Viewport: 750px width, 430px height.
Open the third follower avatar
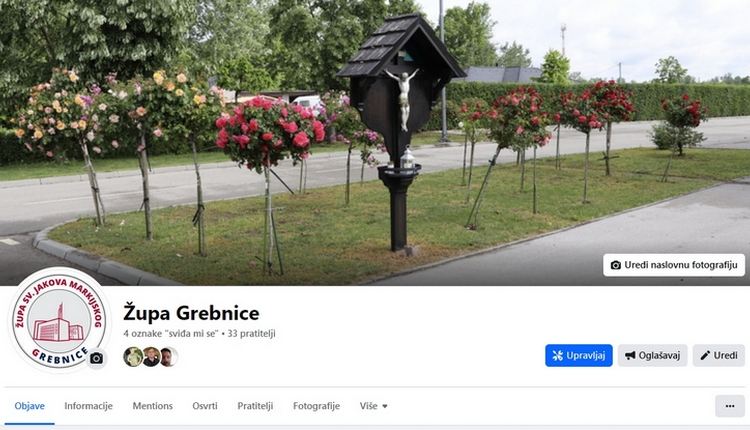(x=169, y=357)
